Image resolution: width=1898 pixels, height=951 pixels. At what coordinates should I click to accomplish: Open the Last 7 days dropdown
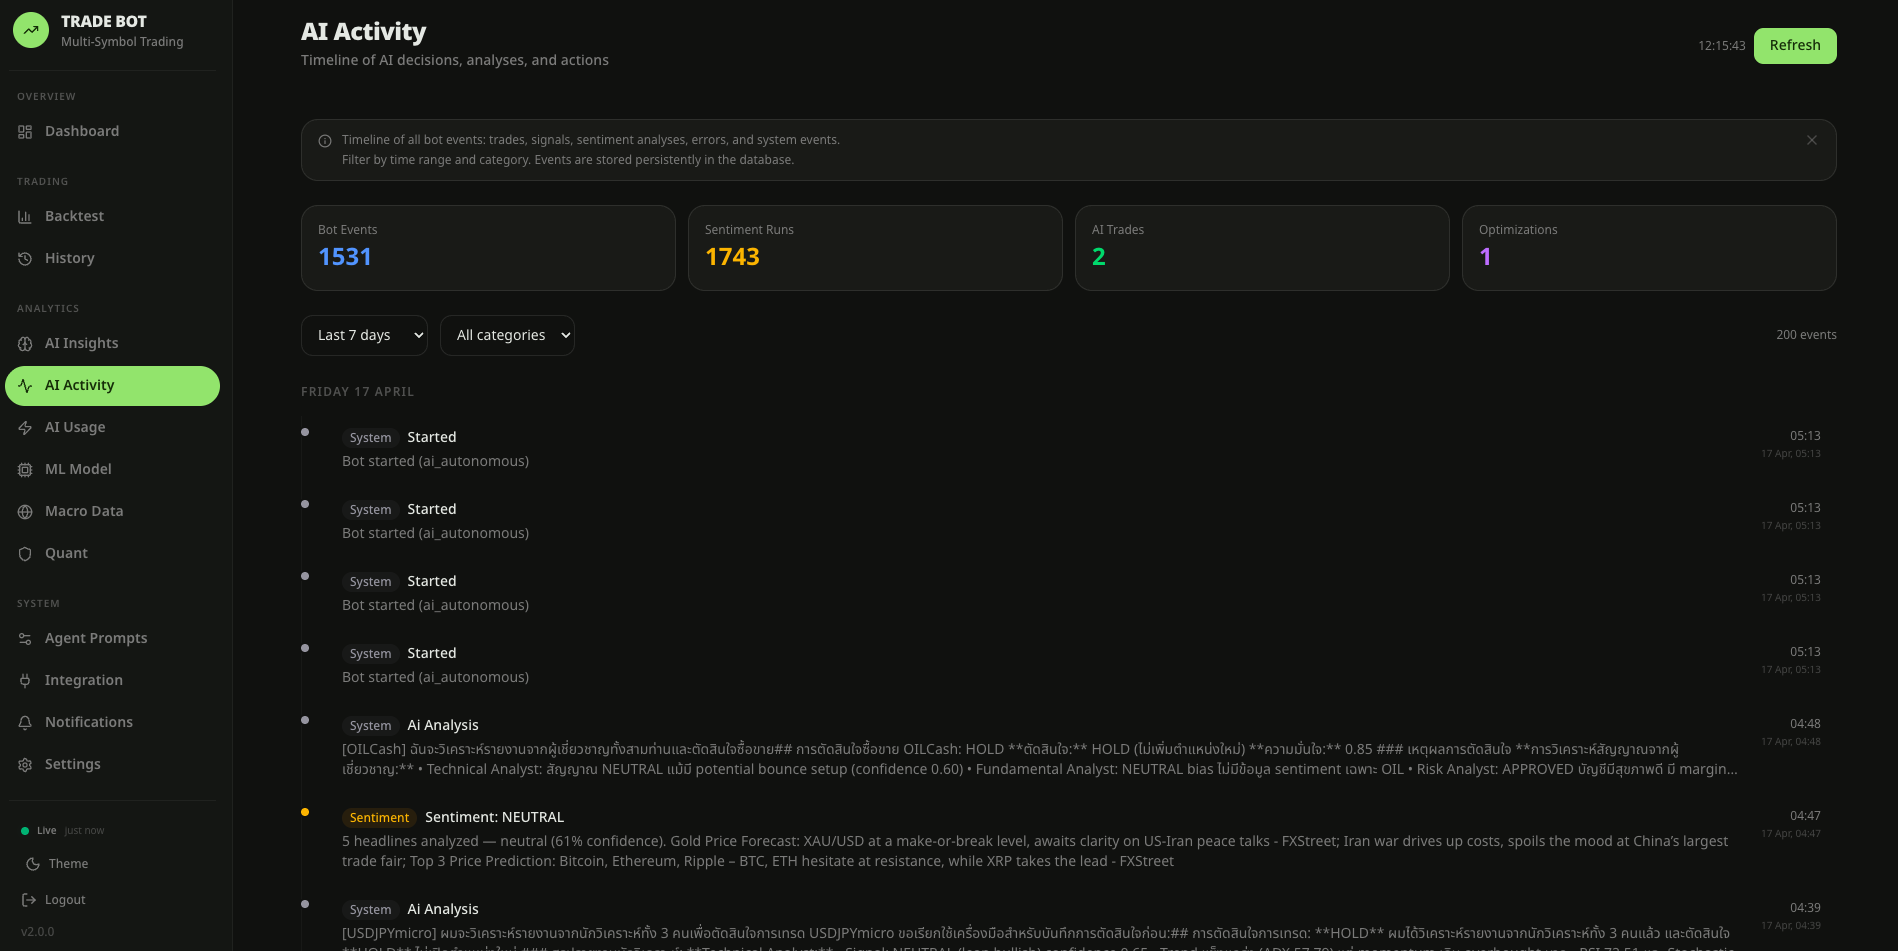(x=364, y=336)
